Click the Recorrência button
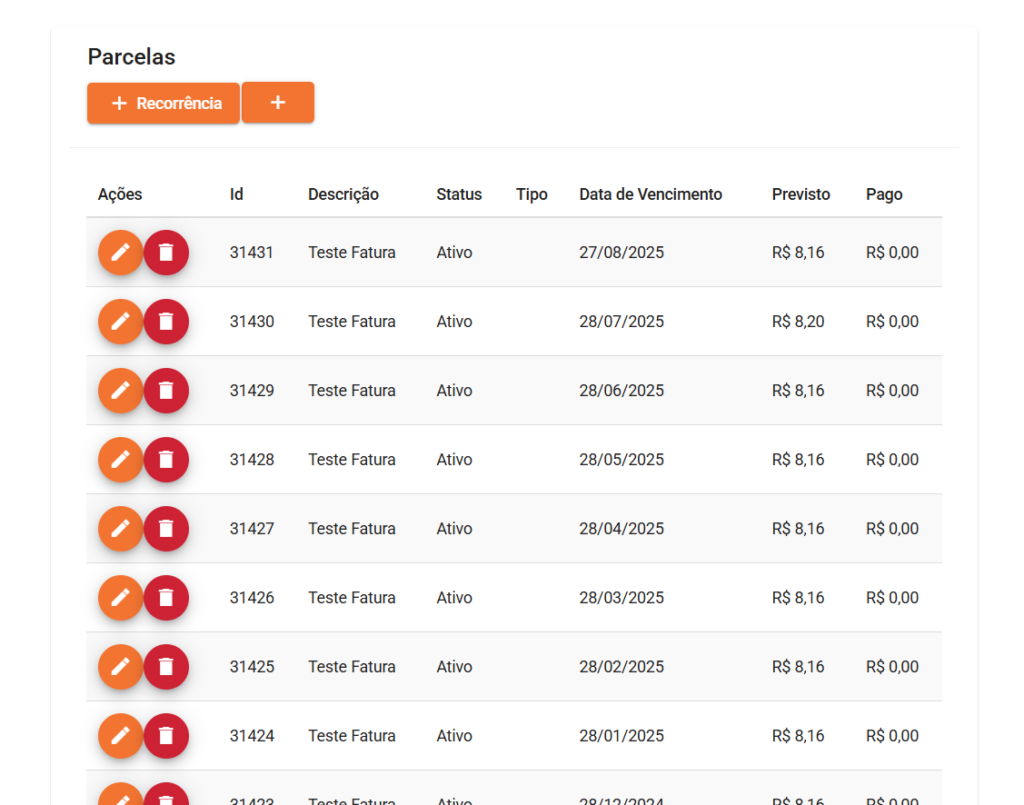This screenshot has width=1024, height=805. 163,103
